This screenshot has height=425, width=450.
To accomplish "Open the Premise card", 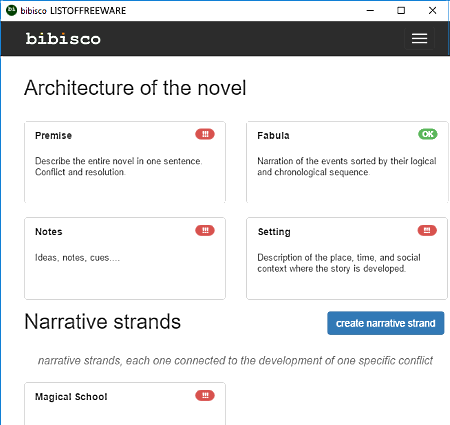I will tap(125, 162).
